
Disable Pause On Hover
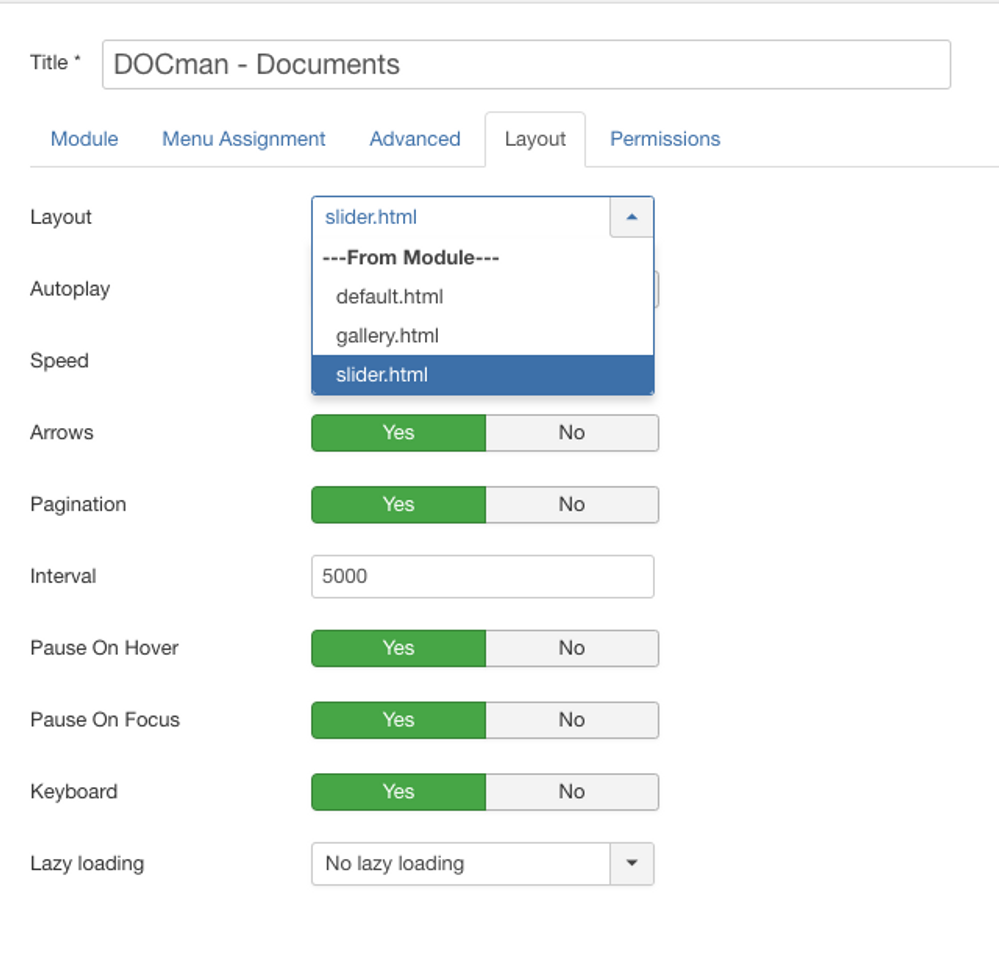point(571,648)
